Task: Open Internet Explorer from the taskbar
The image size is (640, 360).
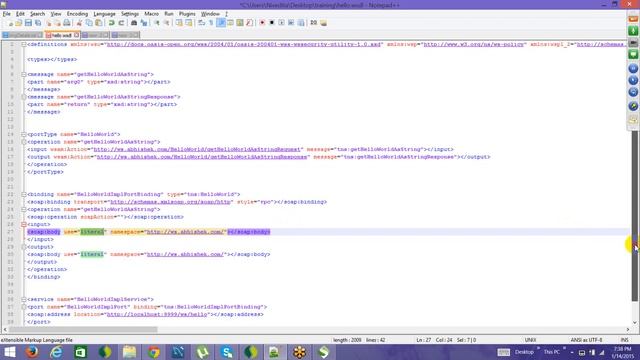Action: [x=56, y=352]
